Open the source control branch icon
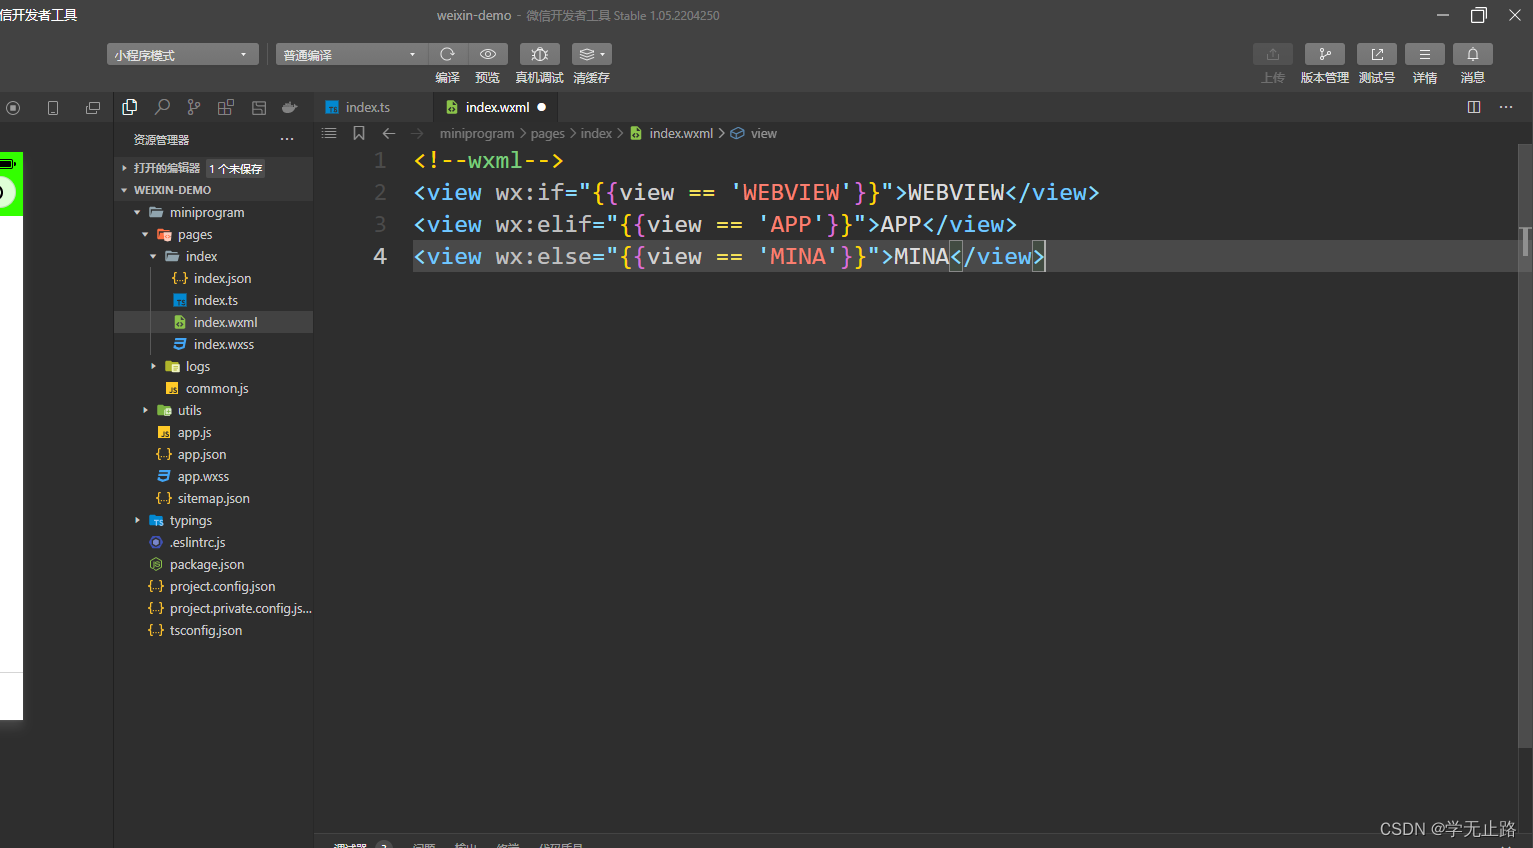Viewport: 1533px width, 848px height. (194, 107)
